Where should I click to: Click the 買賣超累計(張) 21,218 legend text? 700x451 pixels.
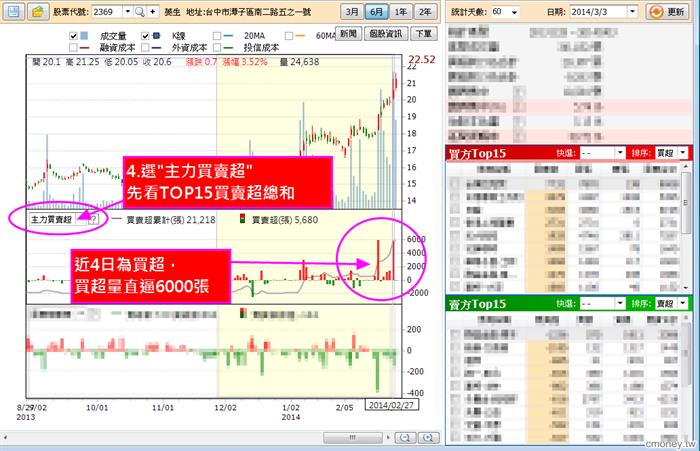(x=171, y=220)
